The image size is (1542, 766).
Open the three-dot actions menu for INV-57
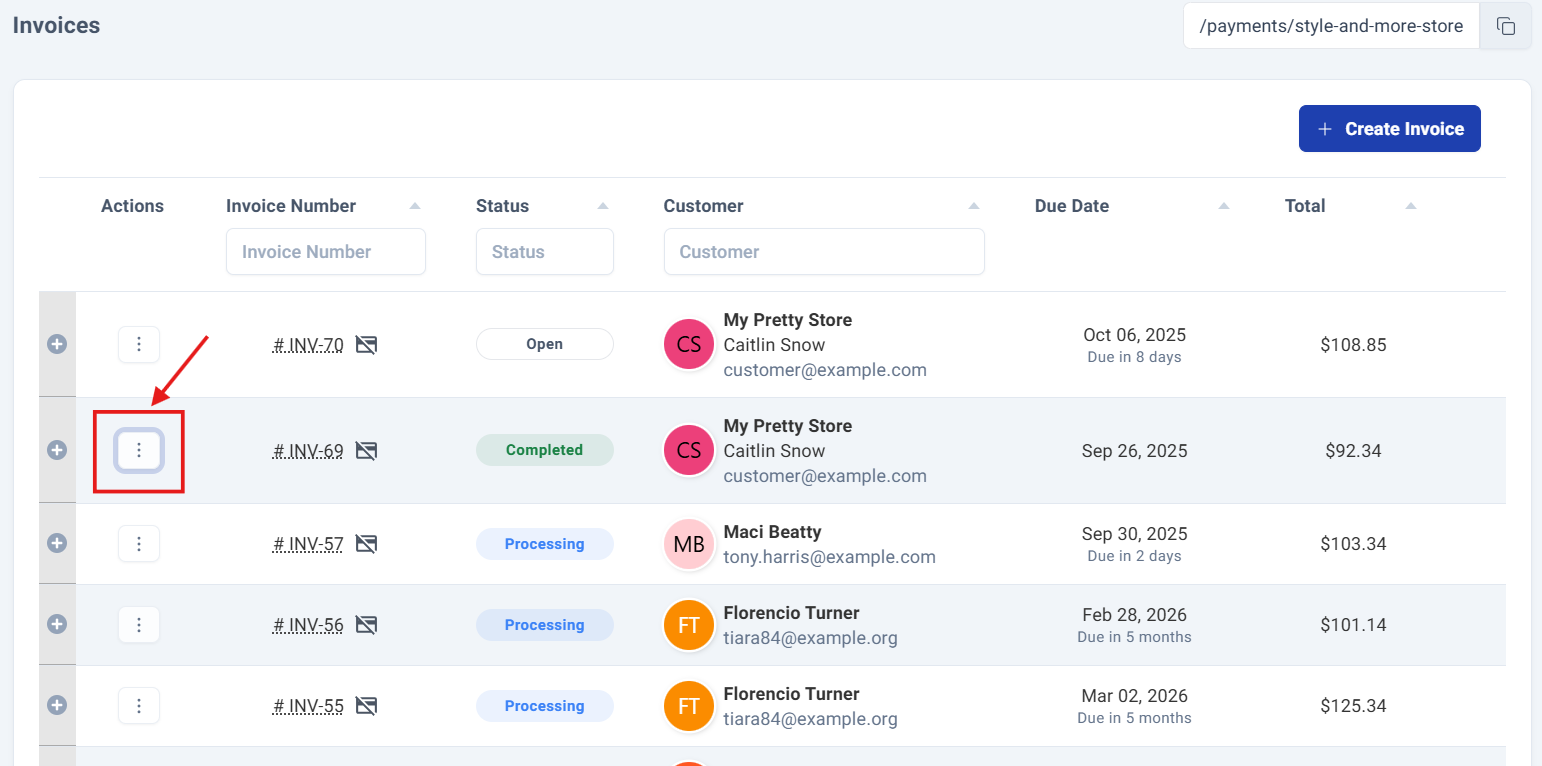pyautogui.click(x=139, y=544)
